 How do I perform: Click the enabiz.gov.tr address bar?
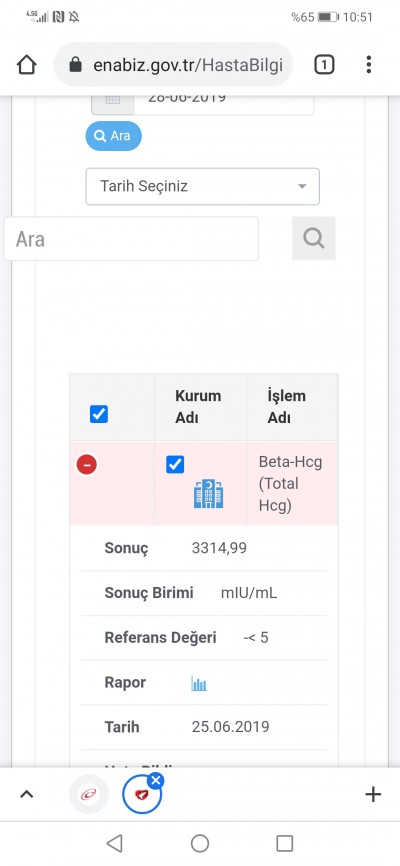(x=173, y=65)
